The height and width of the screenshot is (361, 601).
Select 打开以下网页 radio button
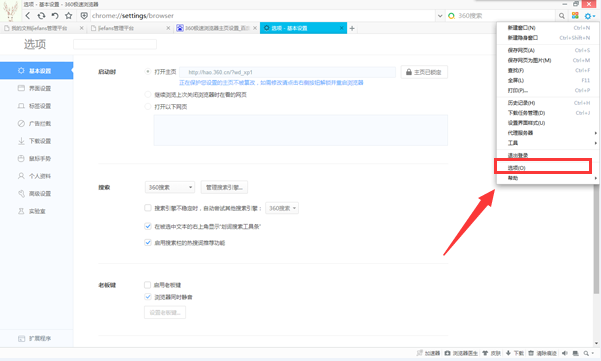[148, 107]
